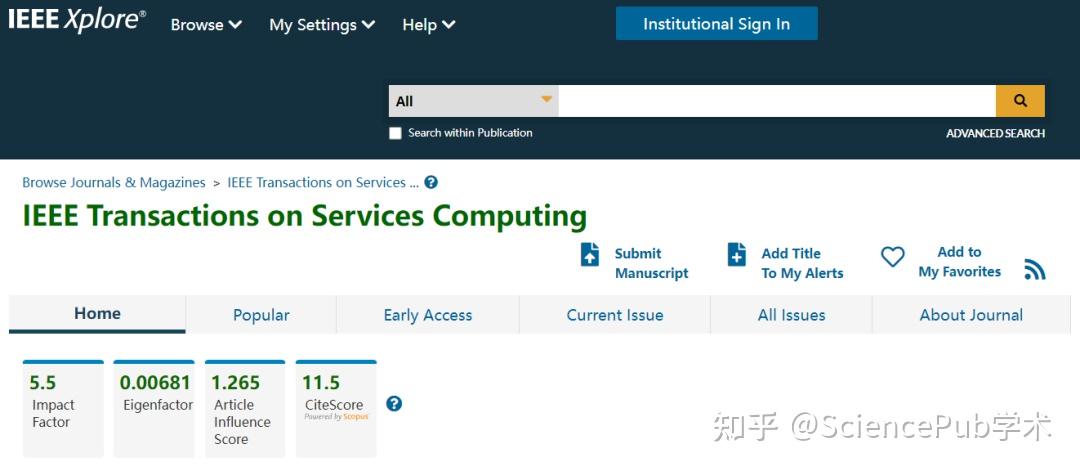This screenshot has width=1080, height=471.
Task: Click the metrics help question mark icon
Action: 394,404
